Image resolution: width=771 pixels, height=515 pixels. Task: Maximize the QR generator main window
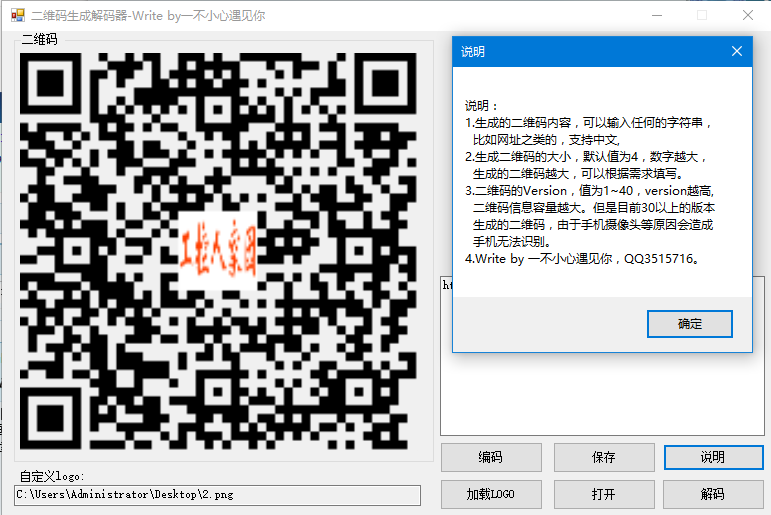[x=702, y=15]
